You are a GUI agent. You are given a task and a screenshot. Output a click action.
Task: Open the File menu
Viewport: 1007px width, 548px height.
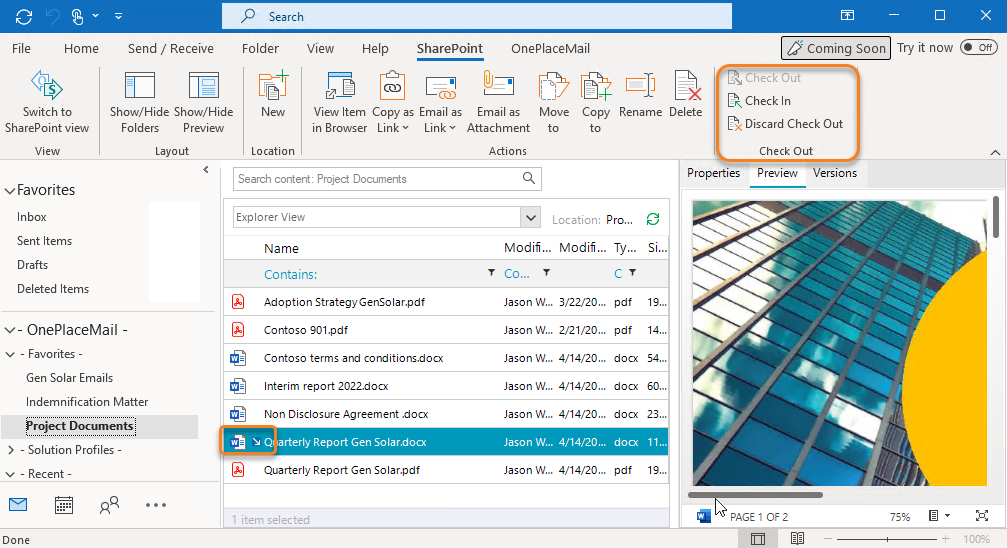point(21,48)
